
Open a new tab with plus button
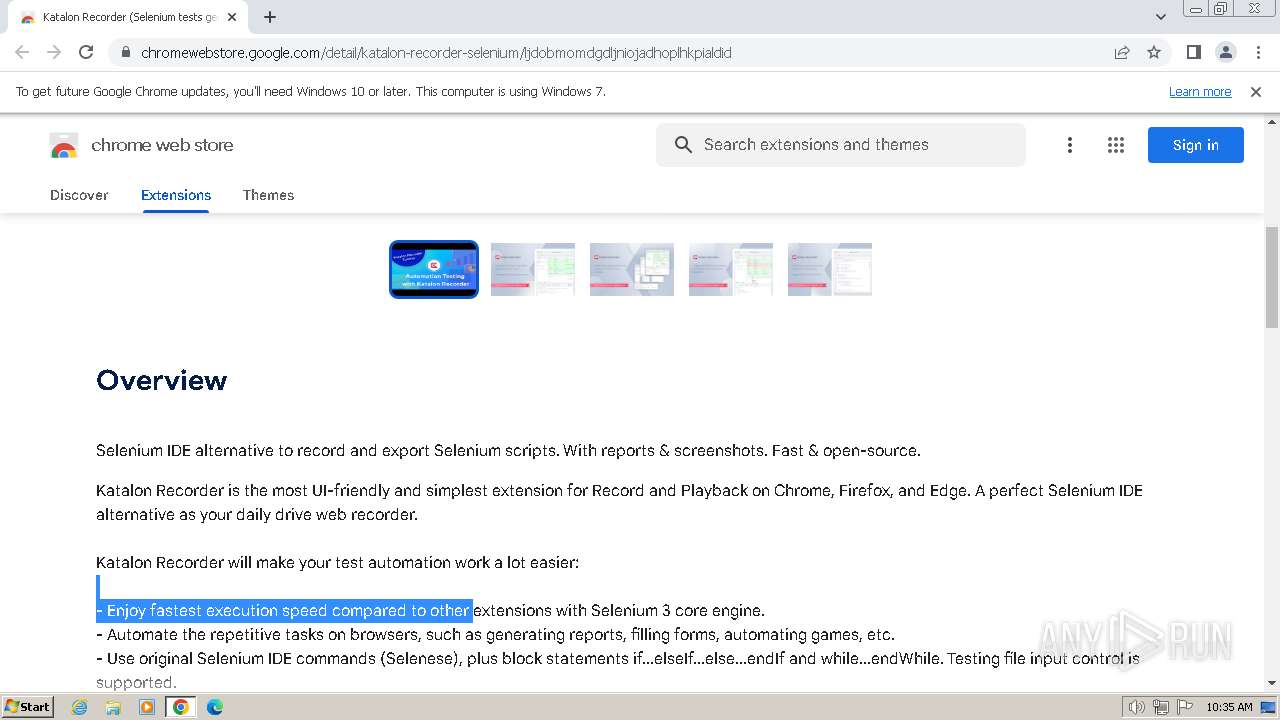pyautogui.click(x=269, y=17)
